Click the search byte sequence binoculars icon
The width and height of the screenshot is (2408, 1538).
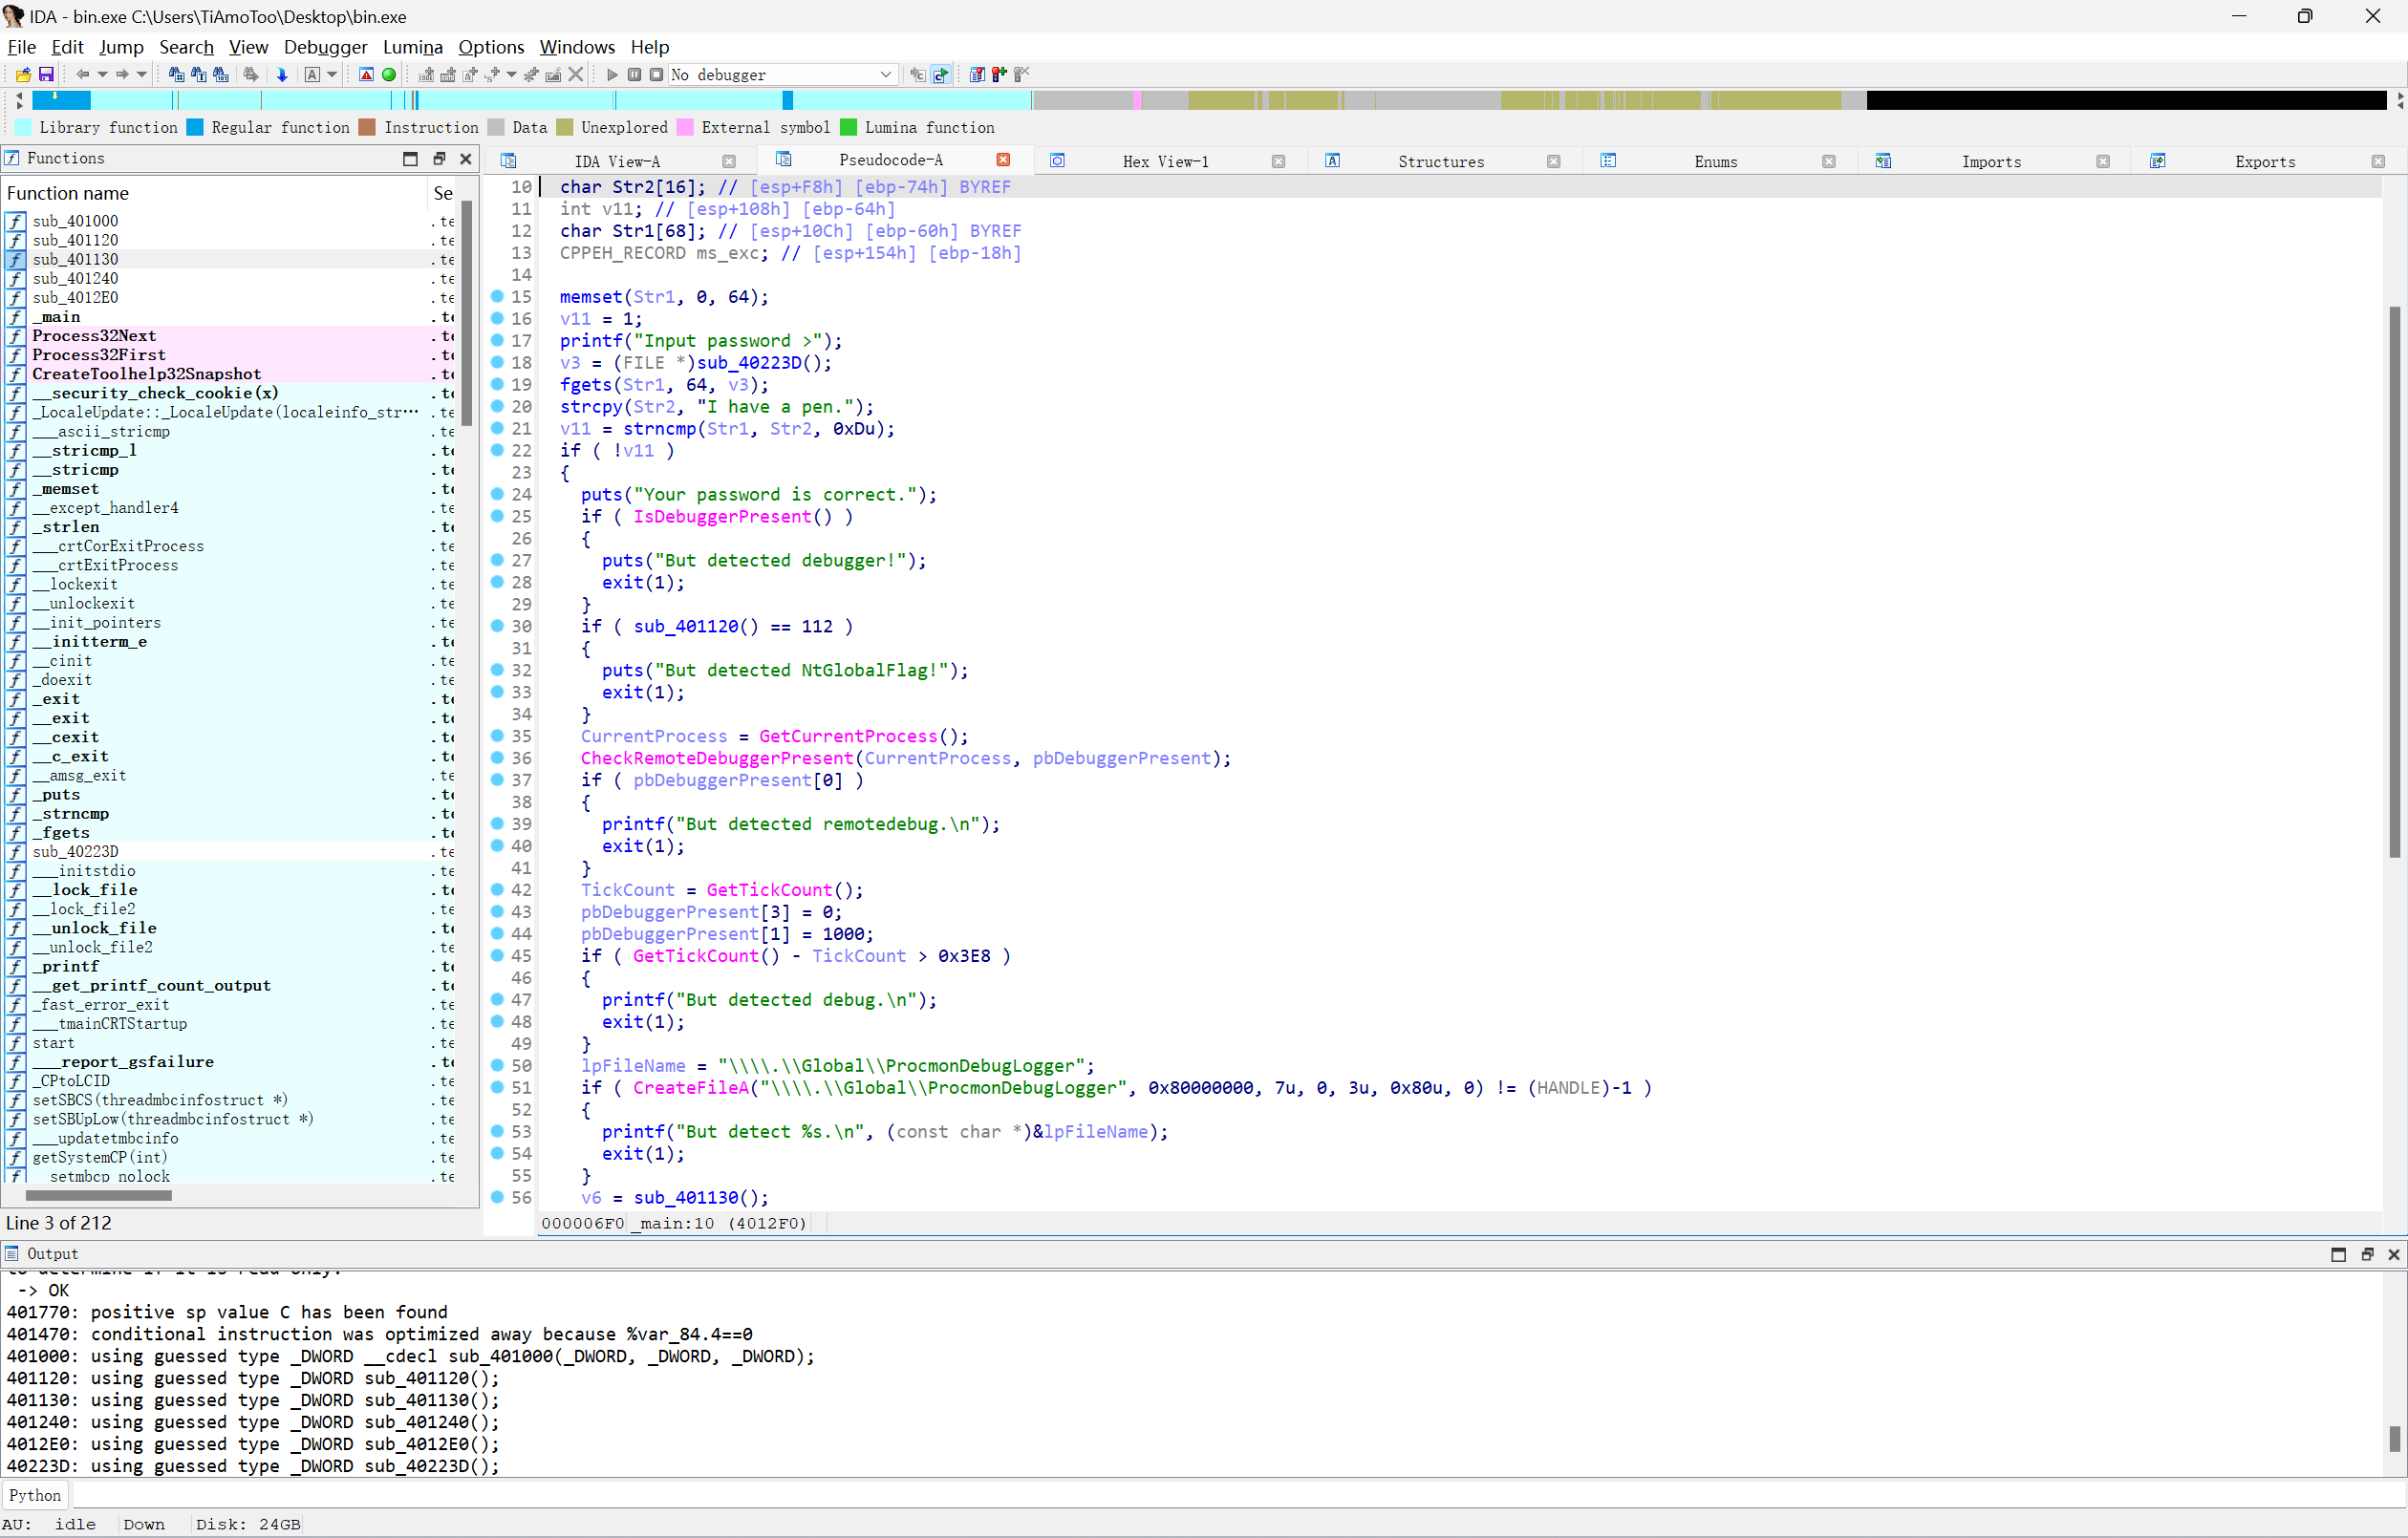[221, 74]
